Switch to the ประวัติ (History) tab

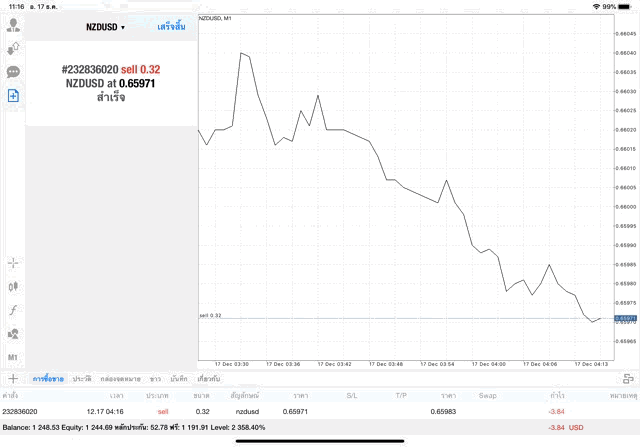[x=82, y=379]
